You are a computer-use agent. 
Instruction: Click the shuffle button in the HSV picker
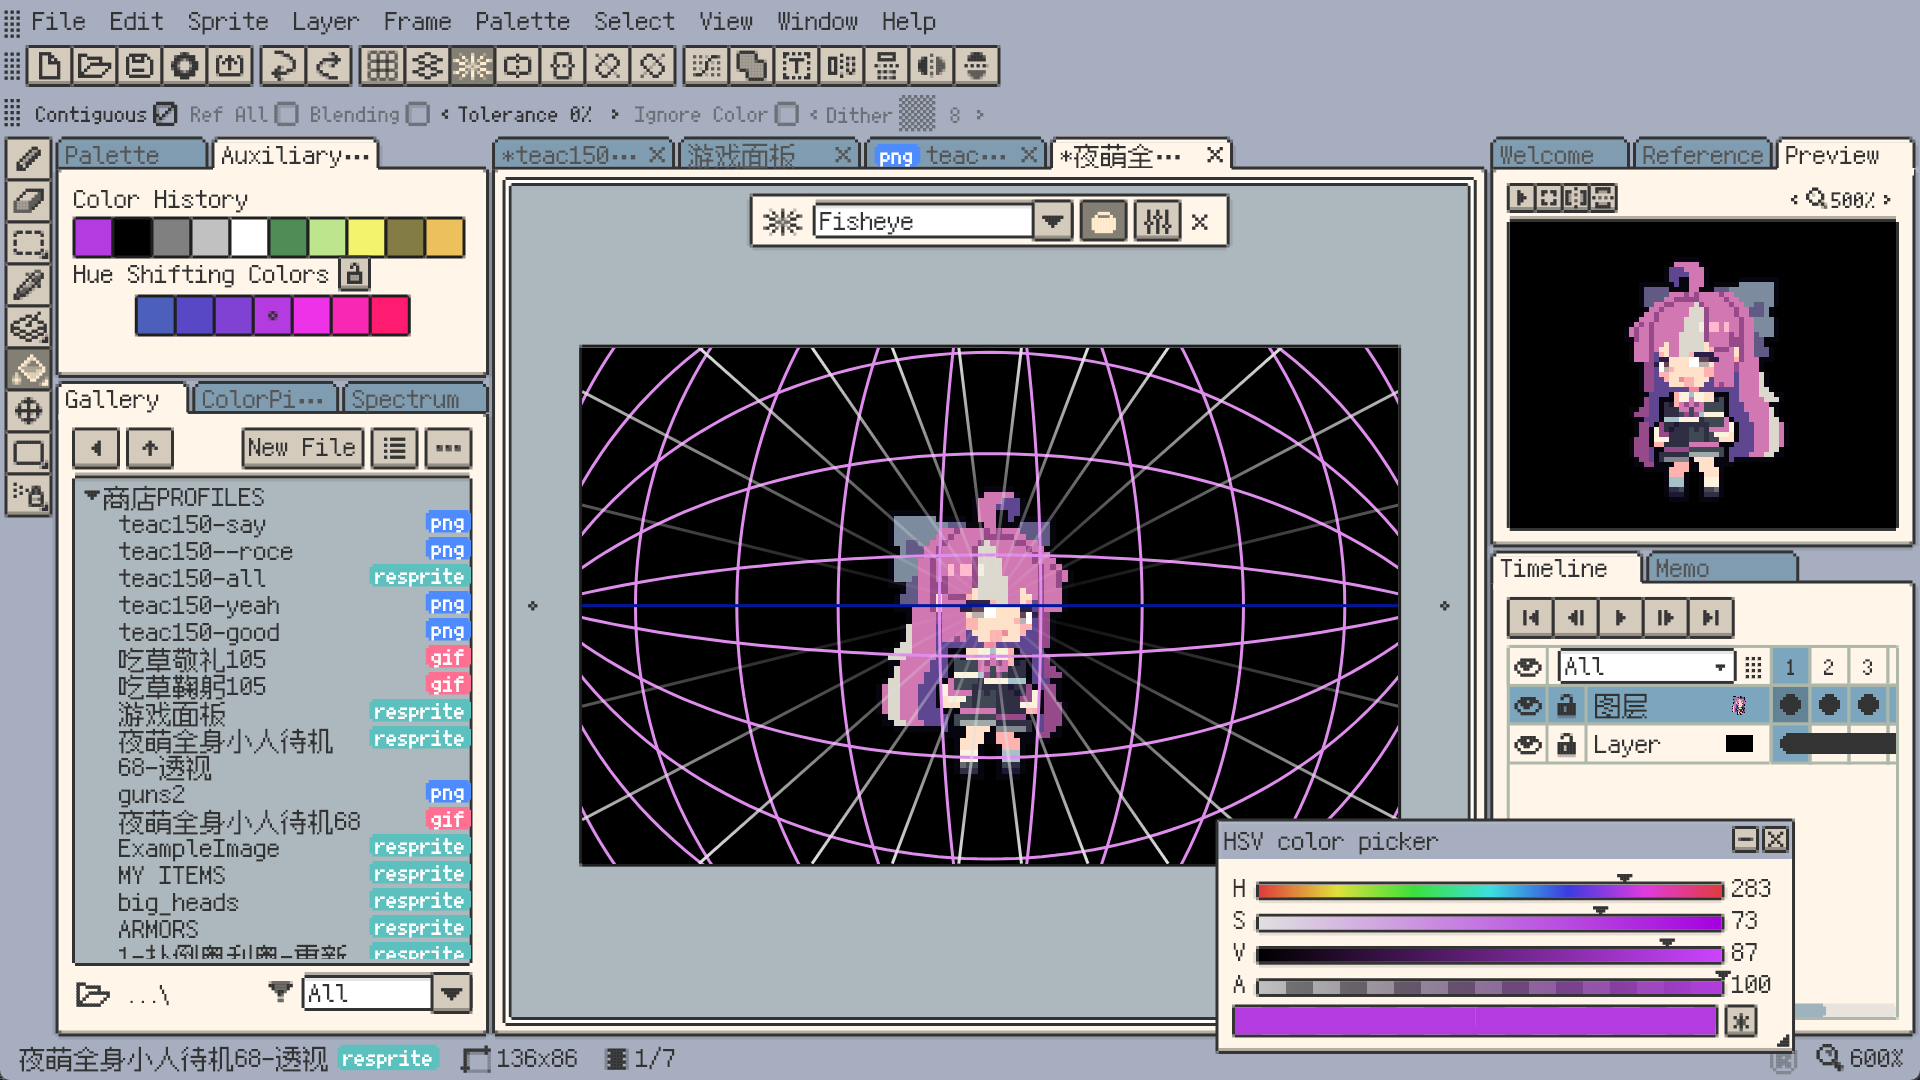(1740, 1021)
